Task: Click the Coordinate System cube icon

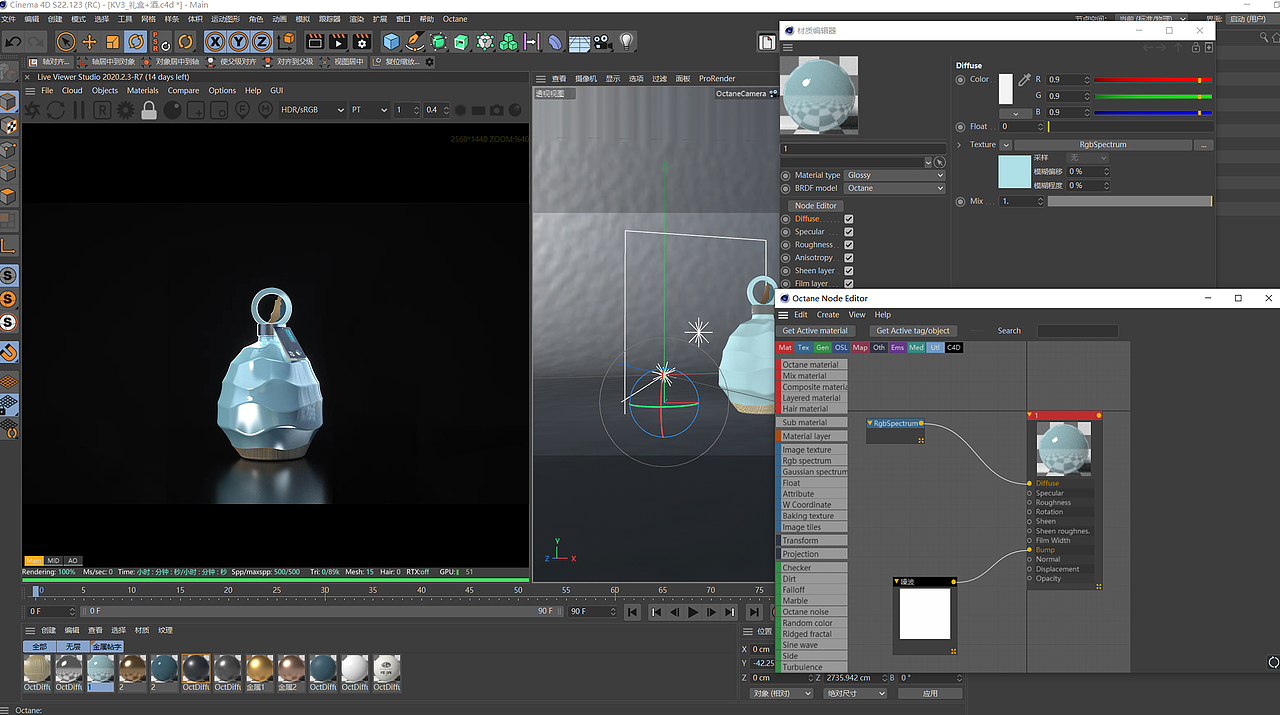Action: tap(287, 42)
